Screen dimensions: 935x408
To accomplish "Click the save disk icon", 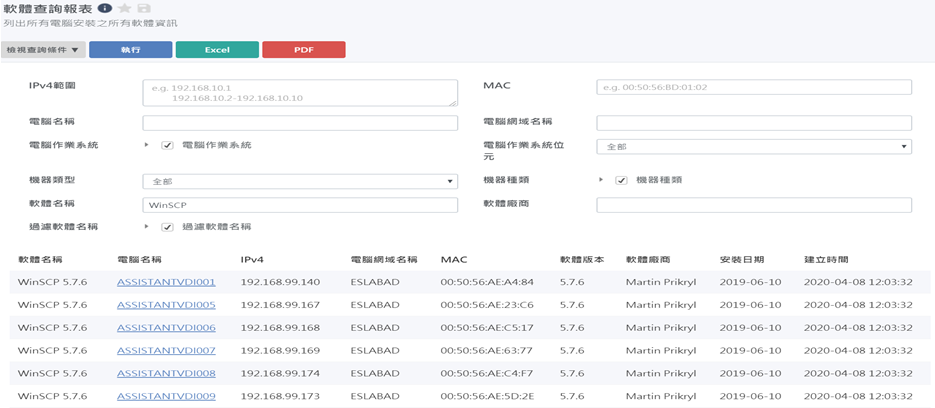I will (144, 8).
